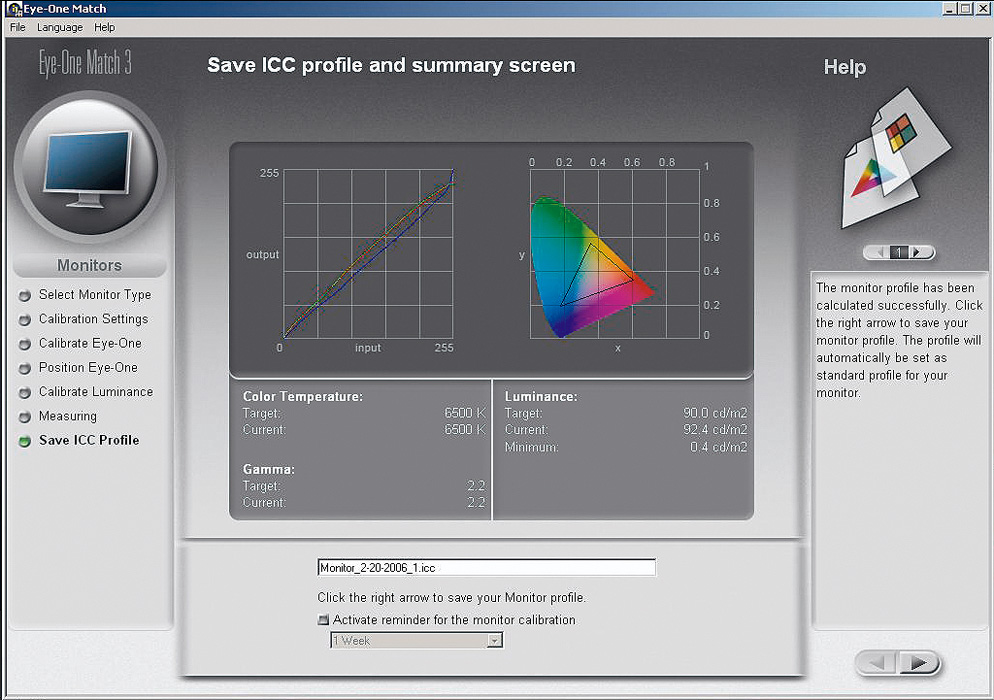
Task: Click the Monitors section header
Action: [x=89, y=265]
